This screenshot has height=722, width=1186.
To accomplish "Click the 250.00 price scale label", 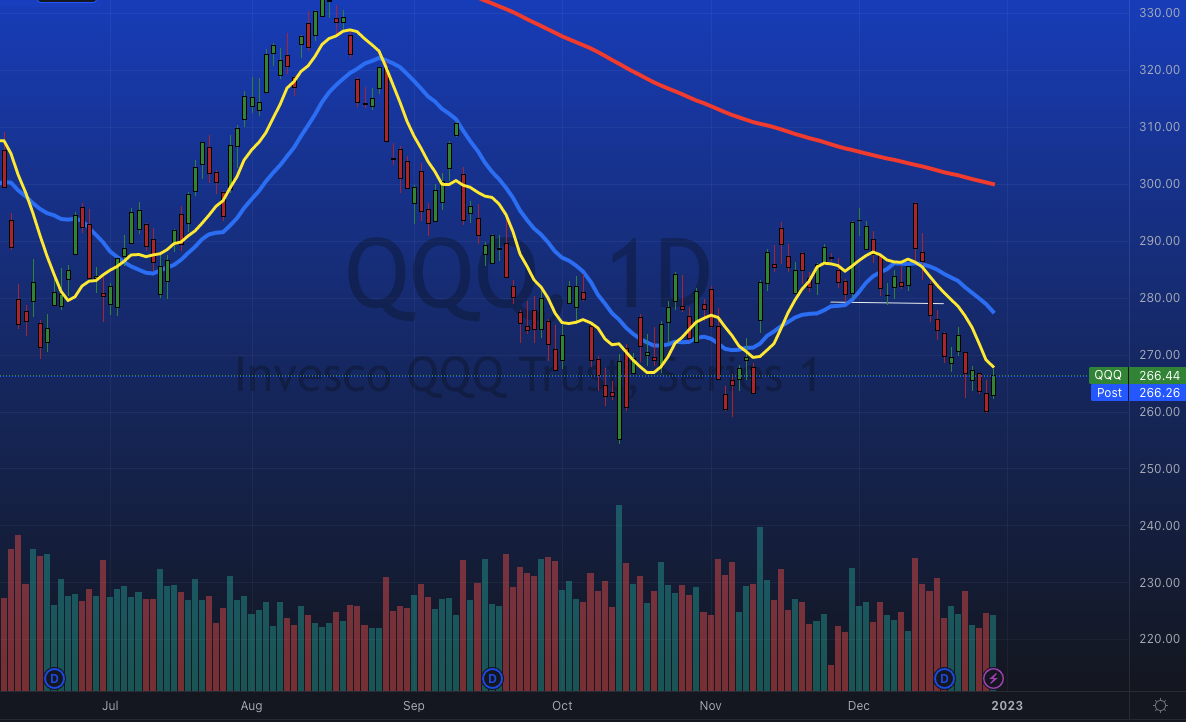I will pos(1160,468).
